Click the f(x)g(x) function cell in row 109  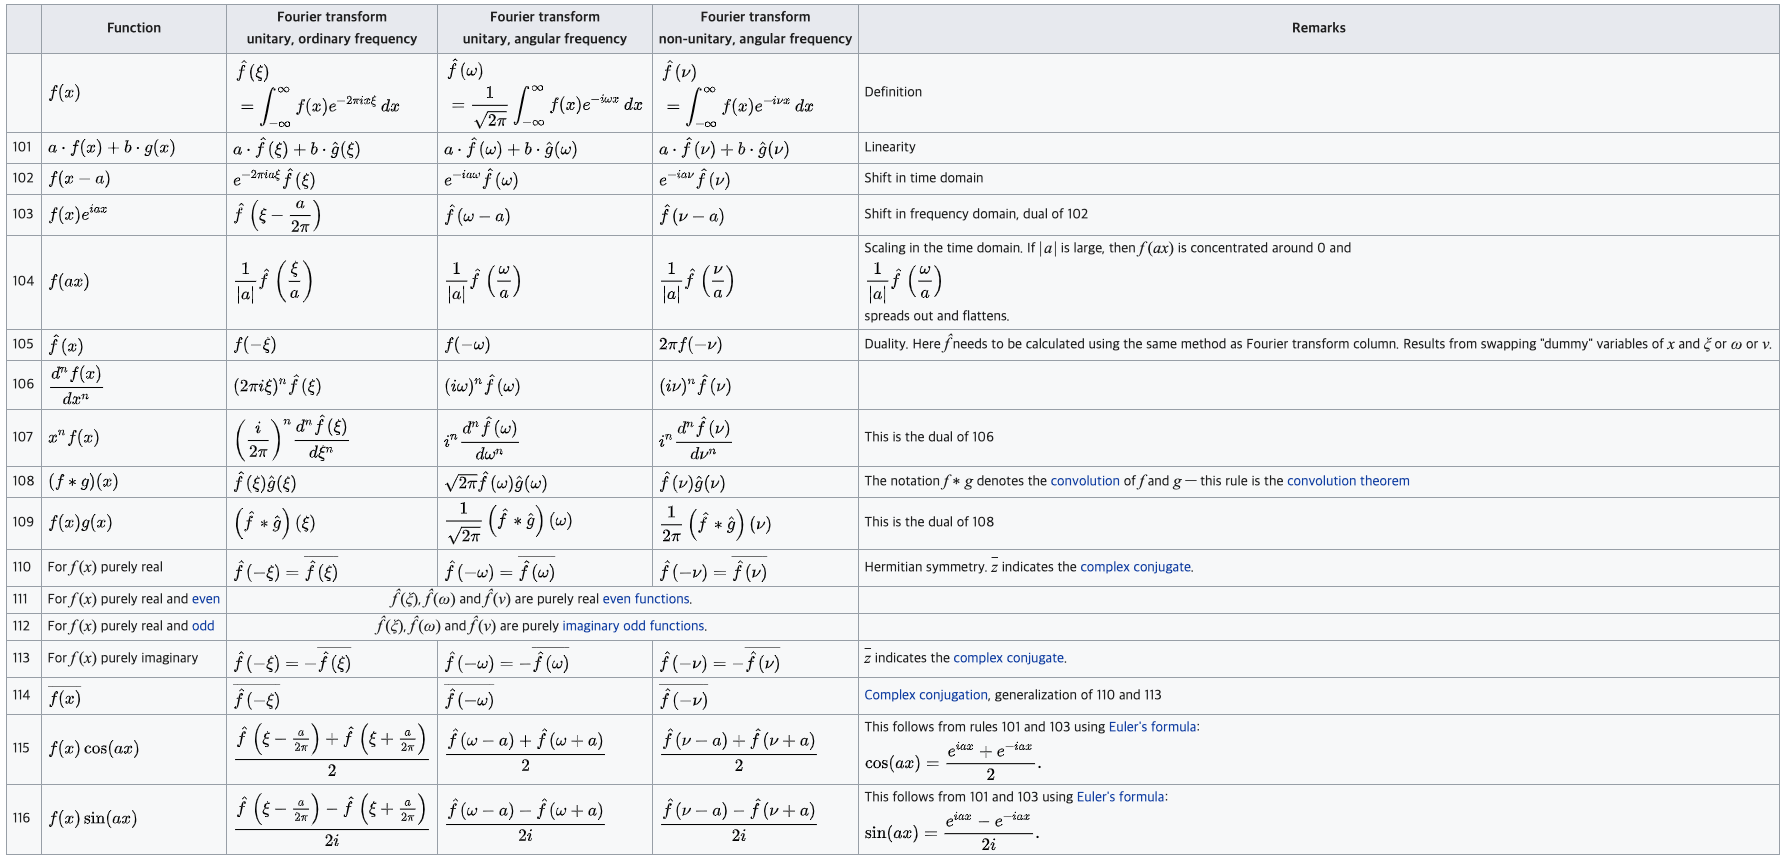tap(134, 522)
